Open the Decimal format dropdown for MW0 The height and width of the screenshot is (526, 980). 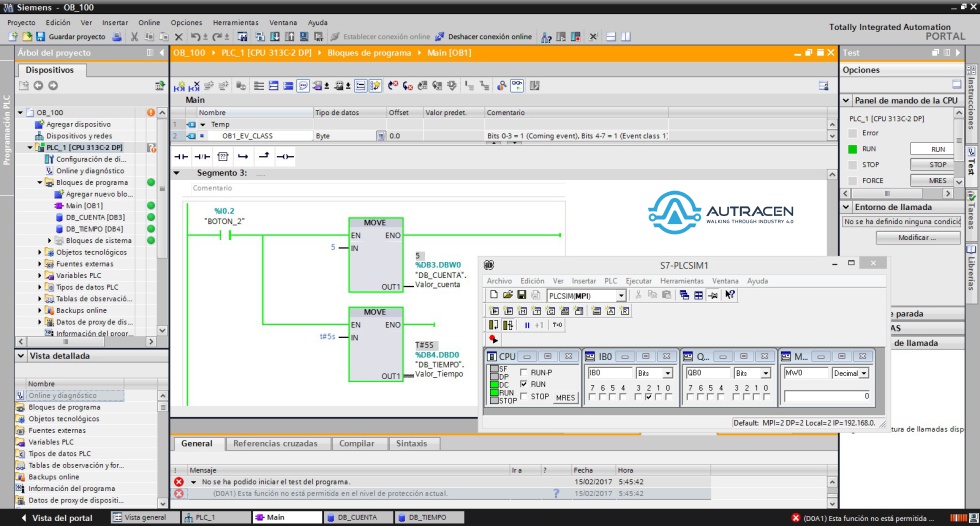click(864, 373)
